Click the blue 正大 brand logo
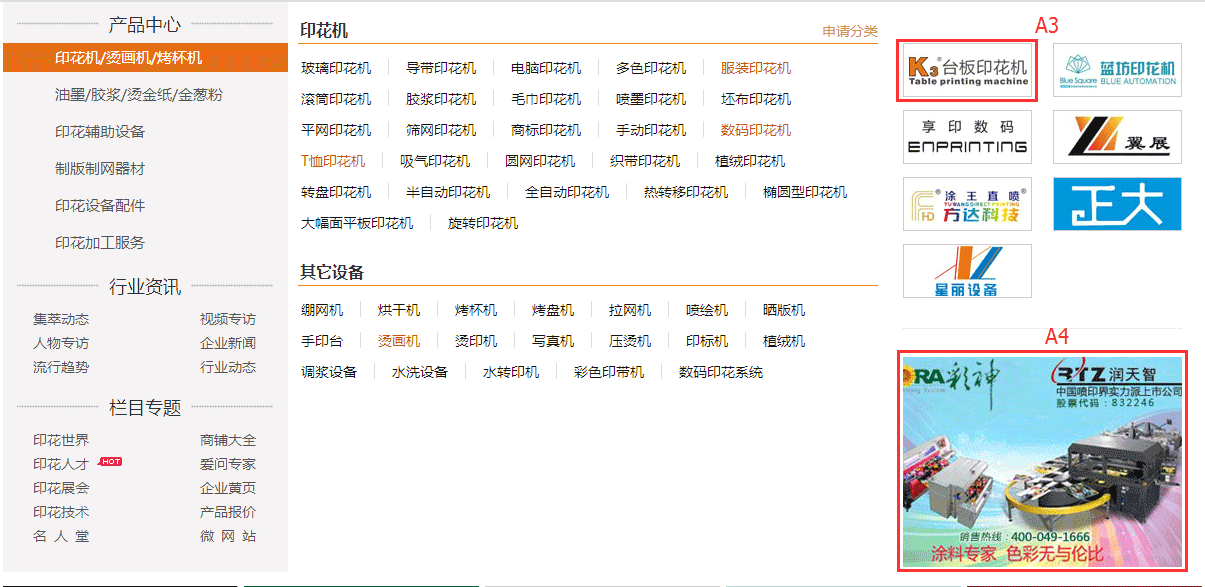 coord(1117,204)
